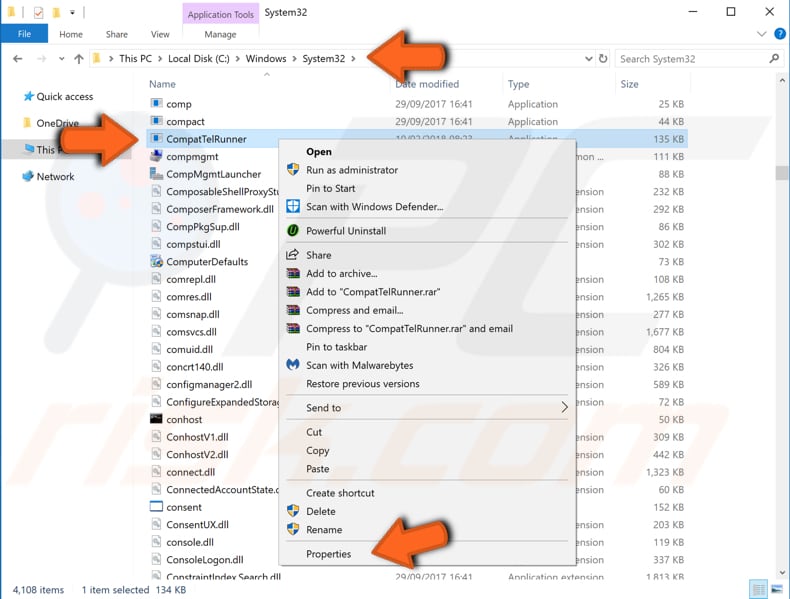Expand the chevron after This PC breadcrumb
The width and height of the screenshot is (790, 599).
point(160,59)
